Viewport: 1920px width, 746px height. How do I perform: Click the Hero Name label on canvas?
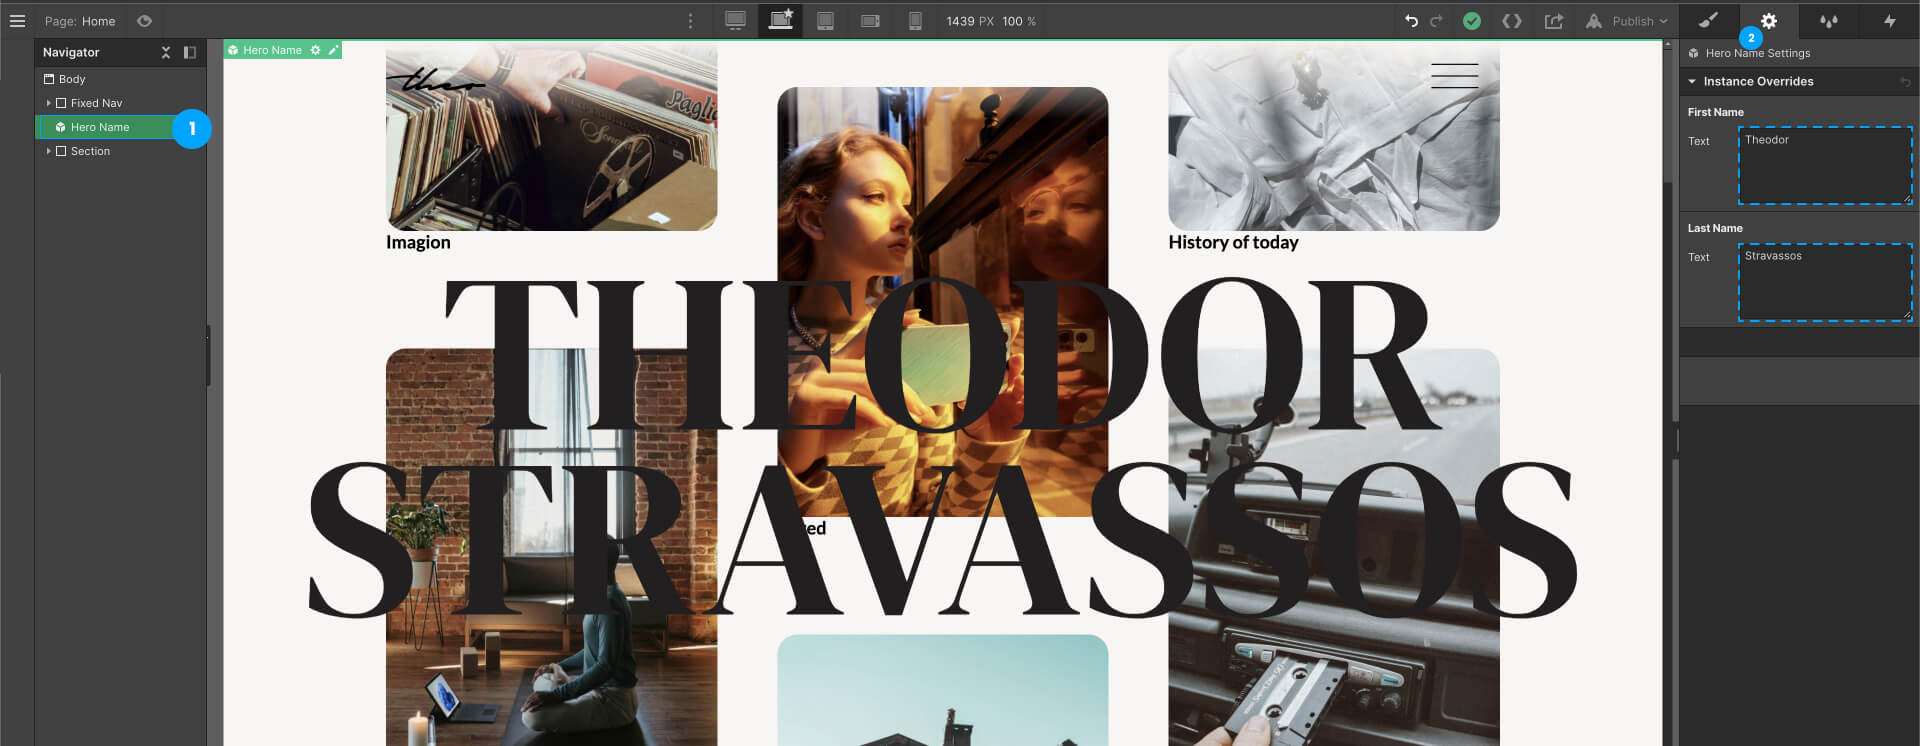click(x=272, y=50)
